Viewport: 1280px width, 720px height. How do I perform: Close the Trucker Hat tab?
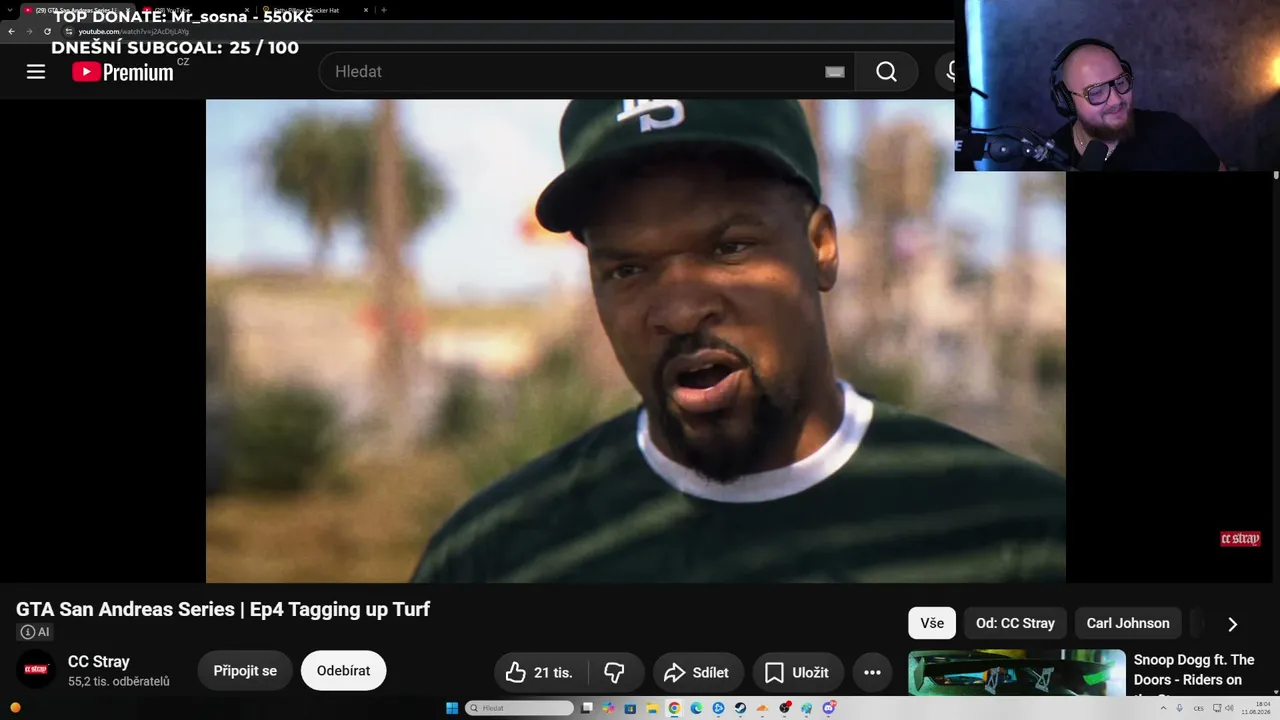365,10
